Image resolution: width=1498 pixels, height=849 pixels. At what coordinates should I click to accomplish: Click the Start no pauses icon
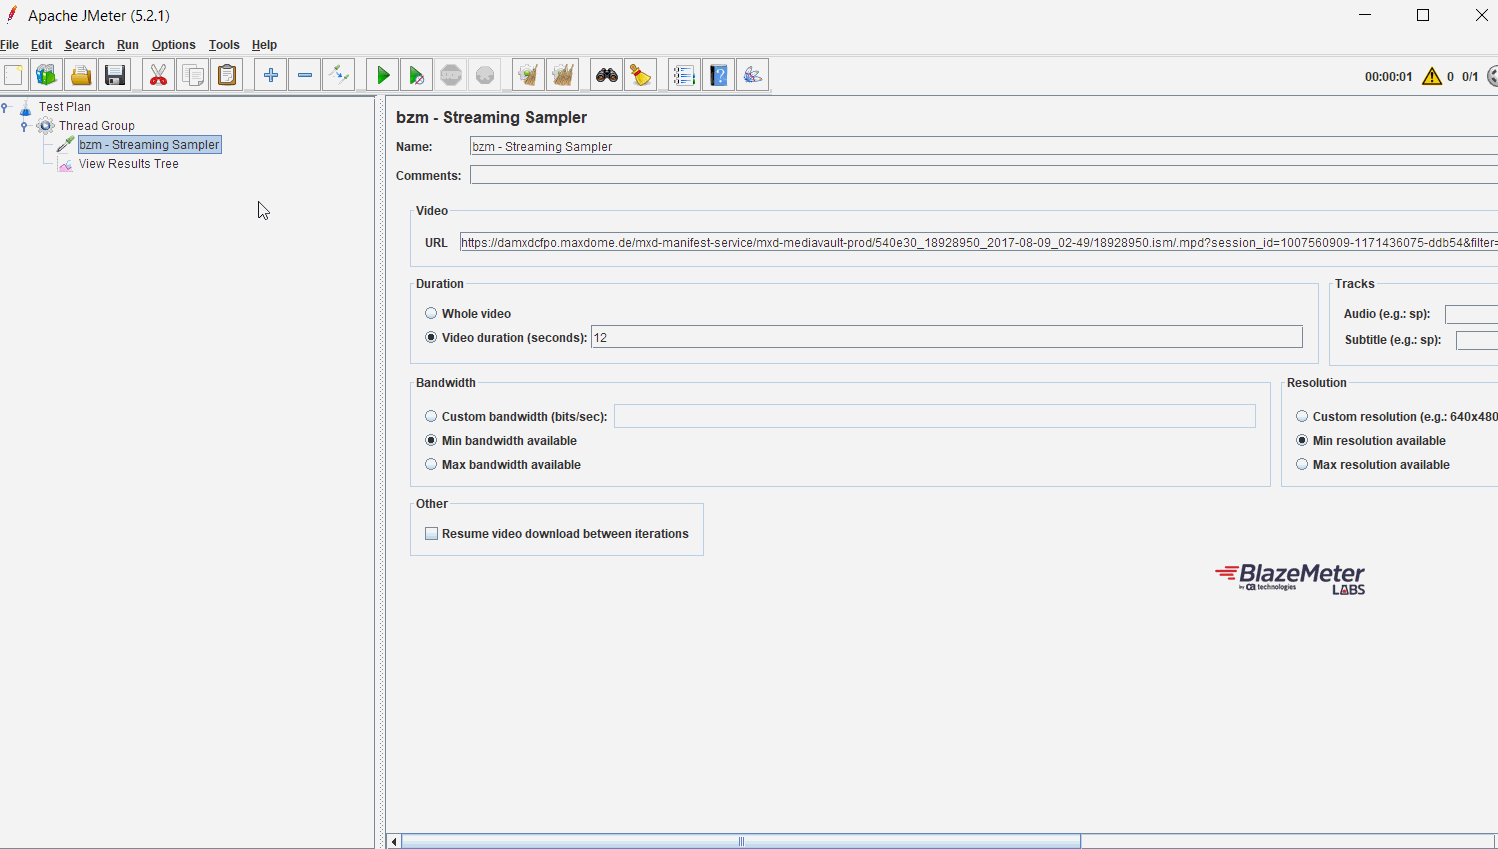[417, 75]
